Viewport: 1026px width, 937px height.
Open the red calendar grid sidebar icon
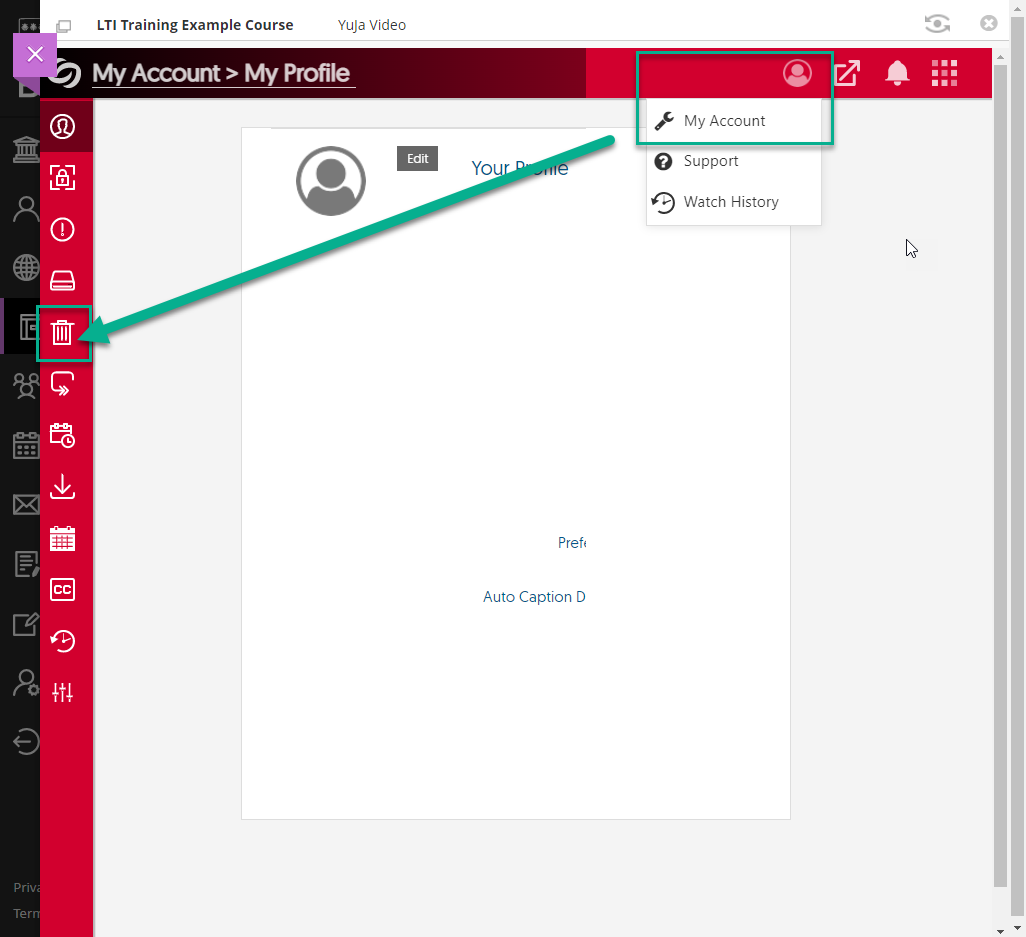pyautogui.click(x=63, y=539)
